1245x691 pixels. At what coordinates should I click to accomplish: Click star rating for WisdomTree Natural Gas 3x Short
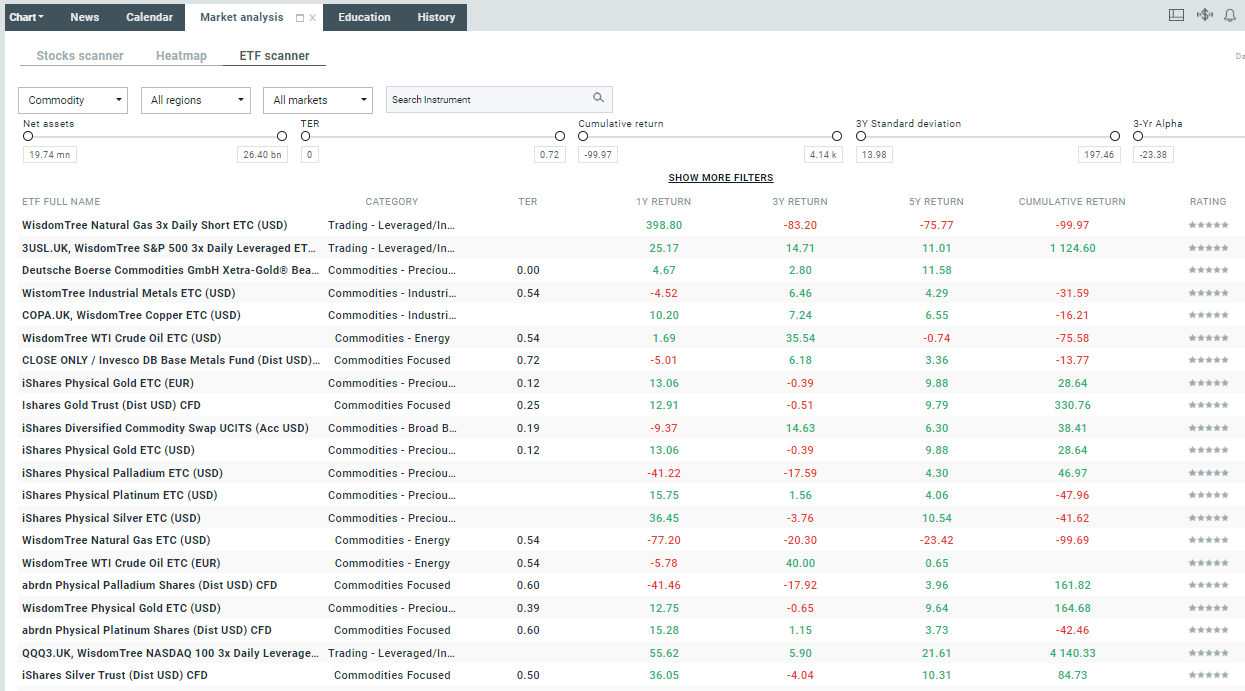[x=1208, y=226]
